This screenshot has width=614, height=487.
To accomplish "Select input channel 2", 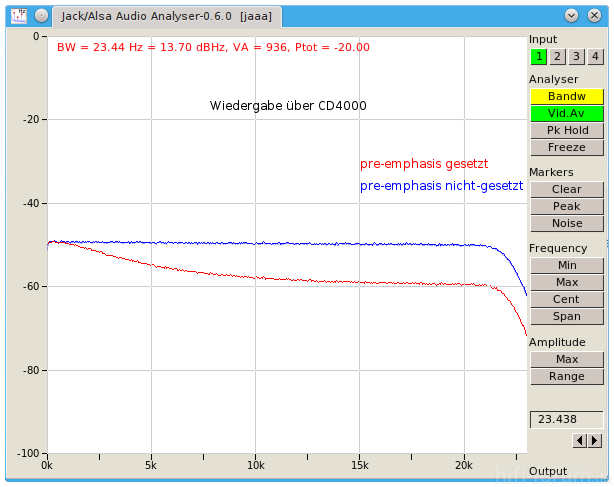I will tap(557, 57).
